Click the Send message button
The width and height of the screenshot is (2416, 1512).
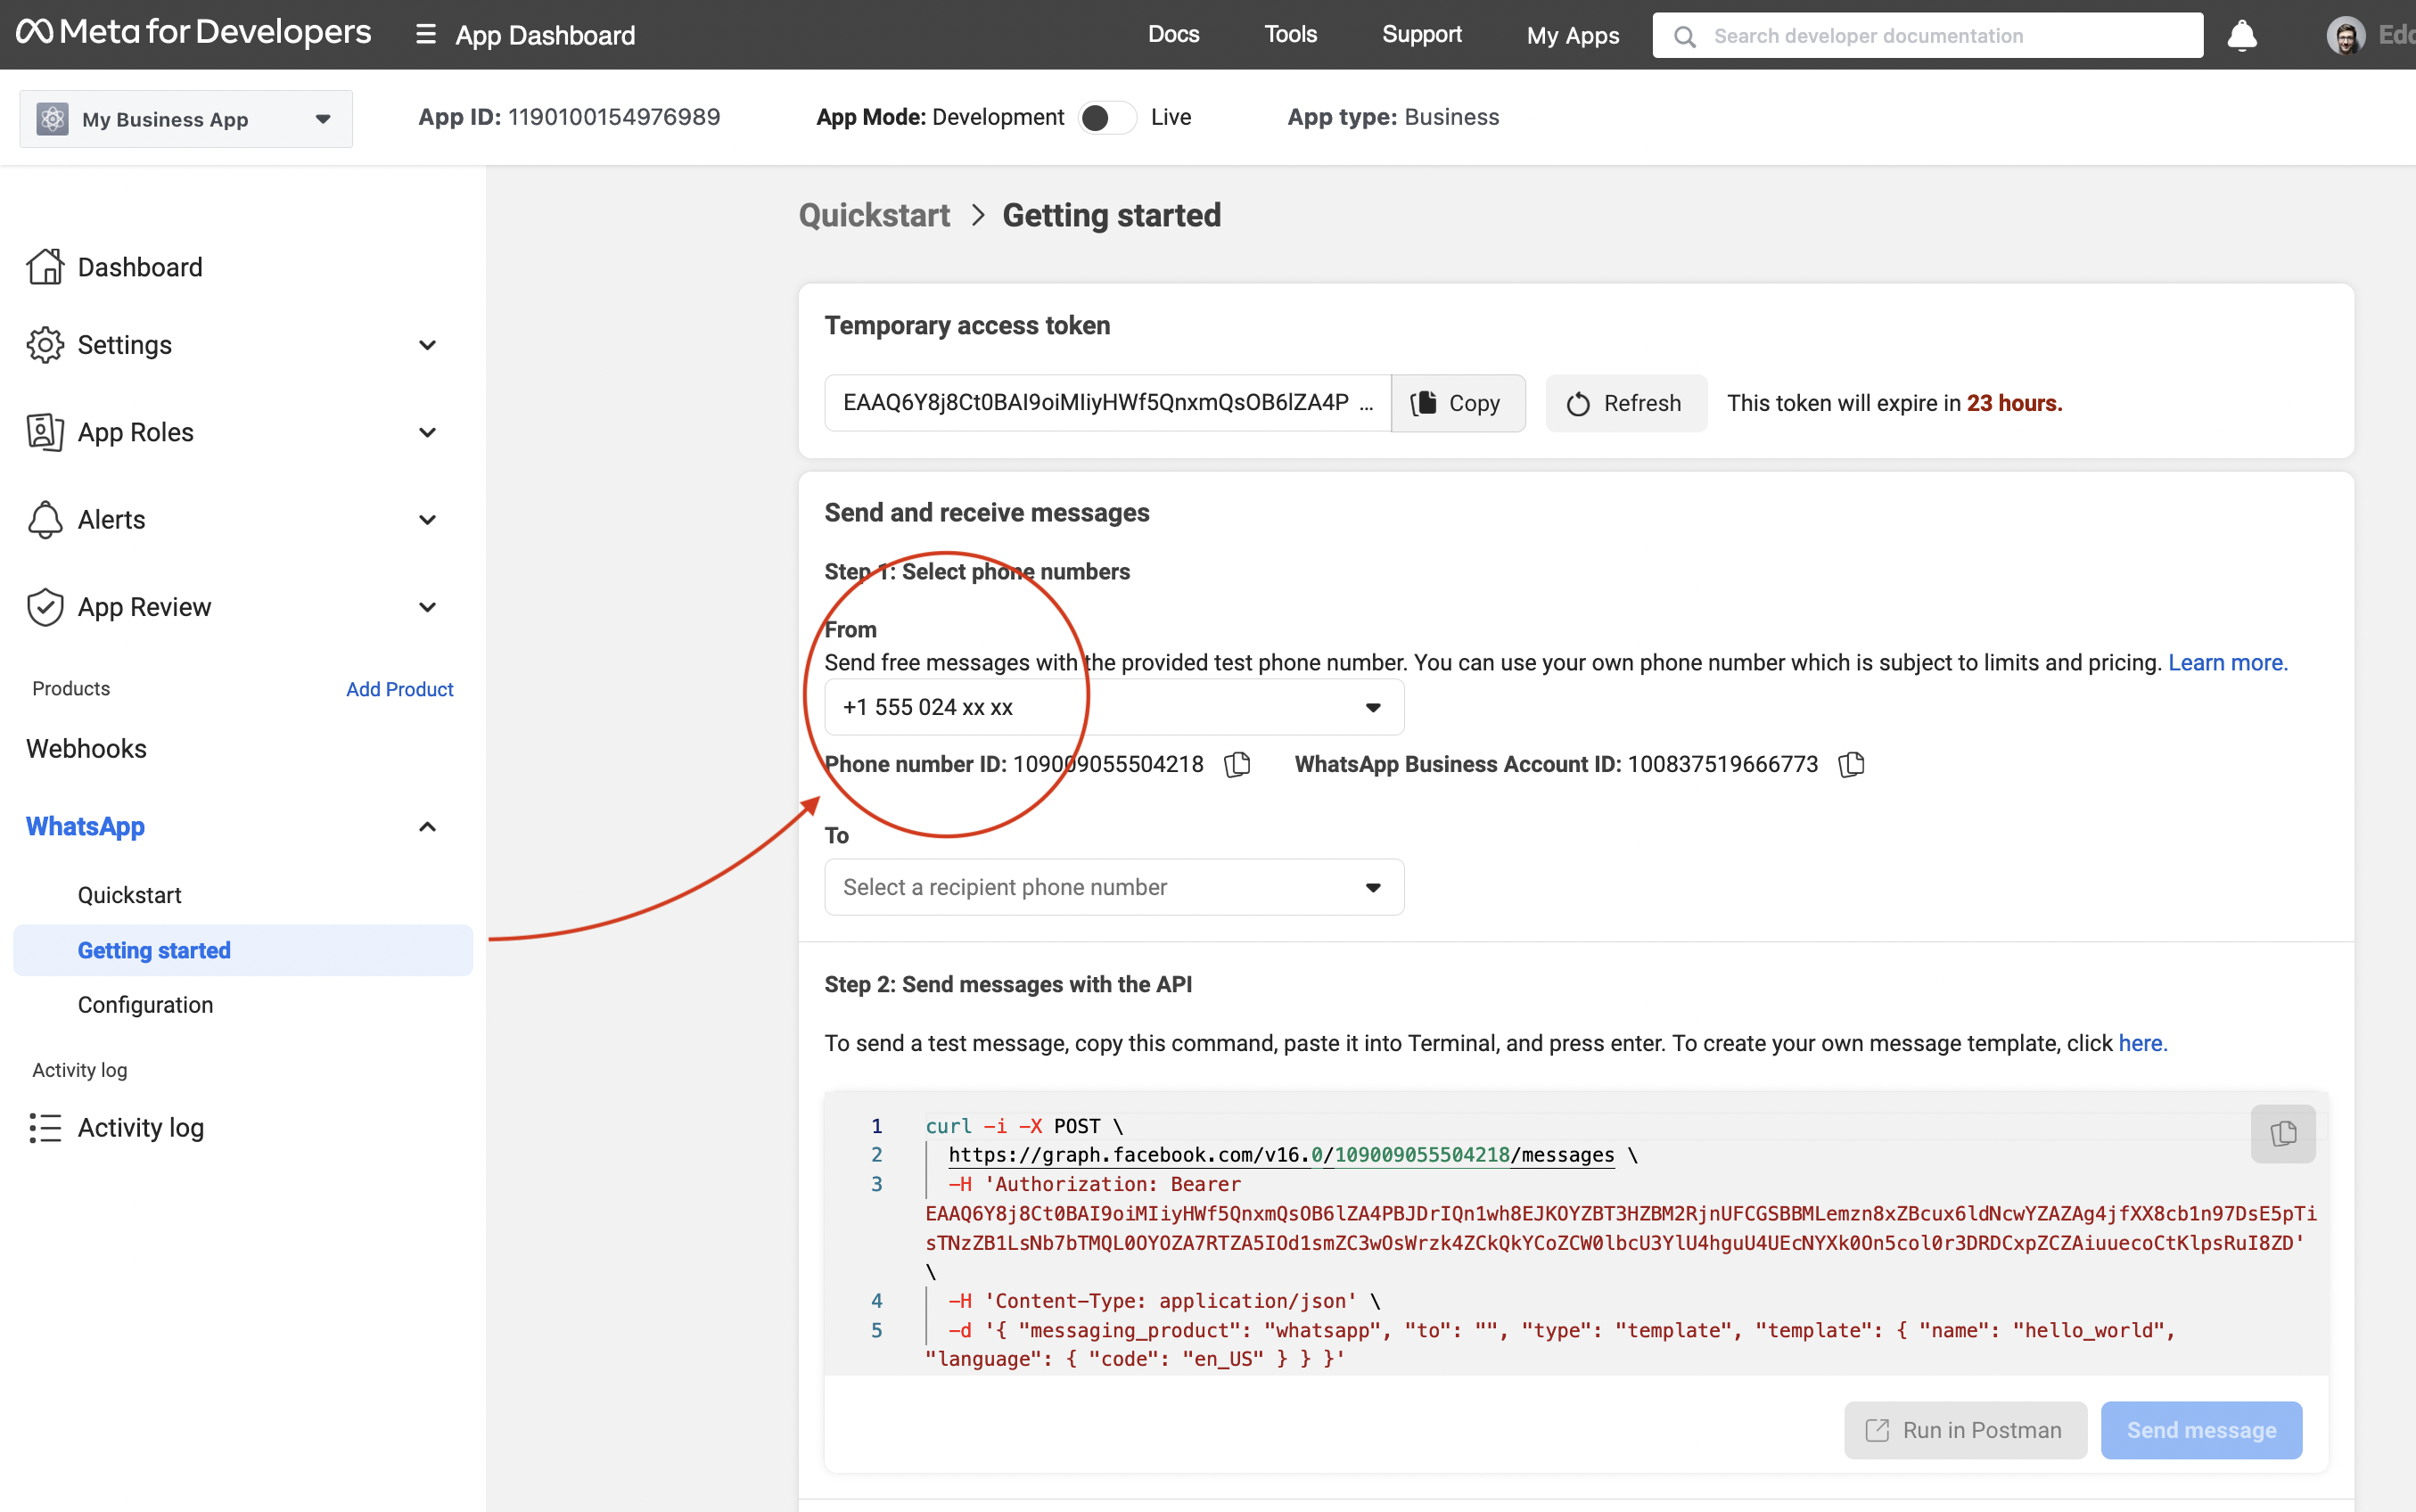click(2201, 1430)
